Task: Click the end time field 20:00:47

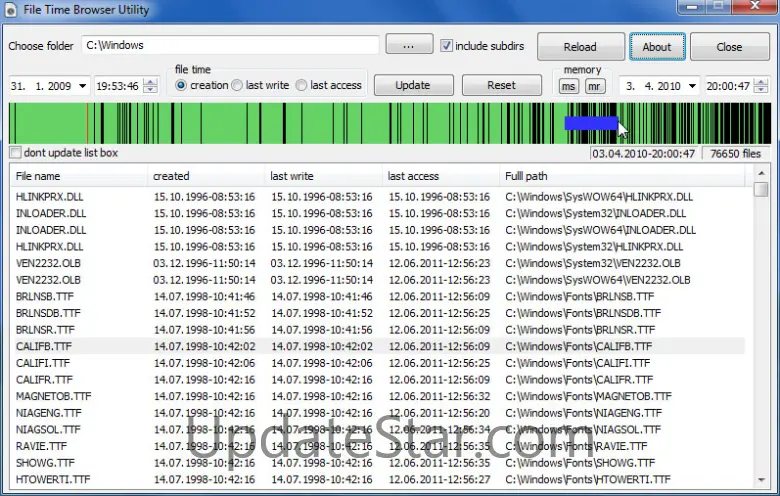Action: click(728, 86)
